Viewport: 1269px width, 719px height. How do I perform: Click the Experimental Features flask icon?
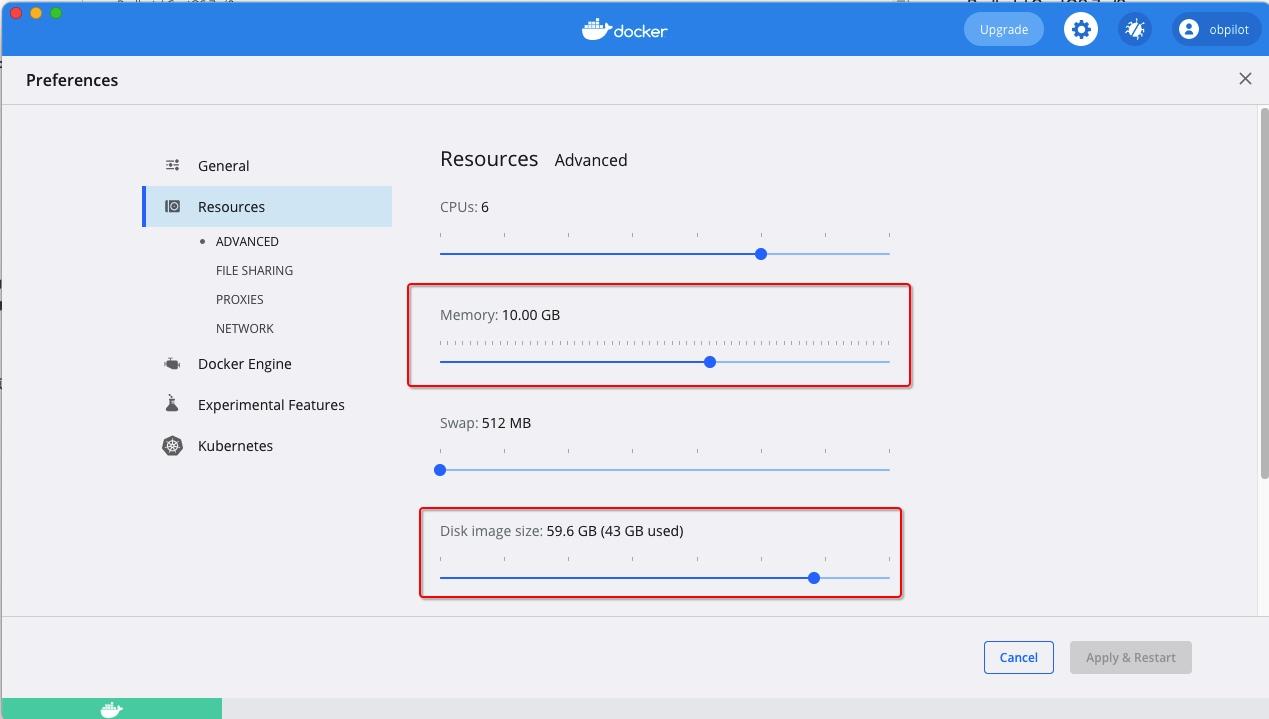(x=172, y=404)
